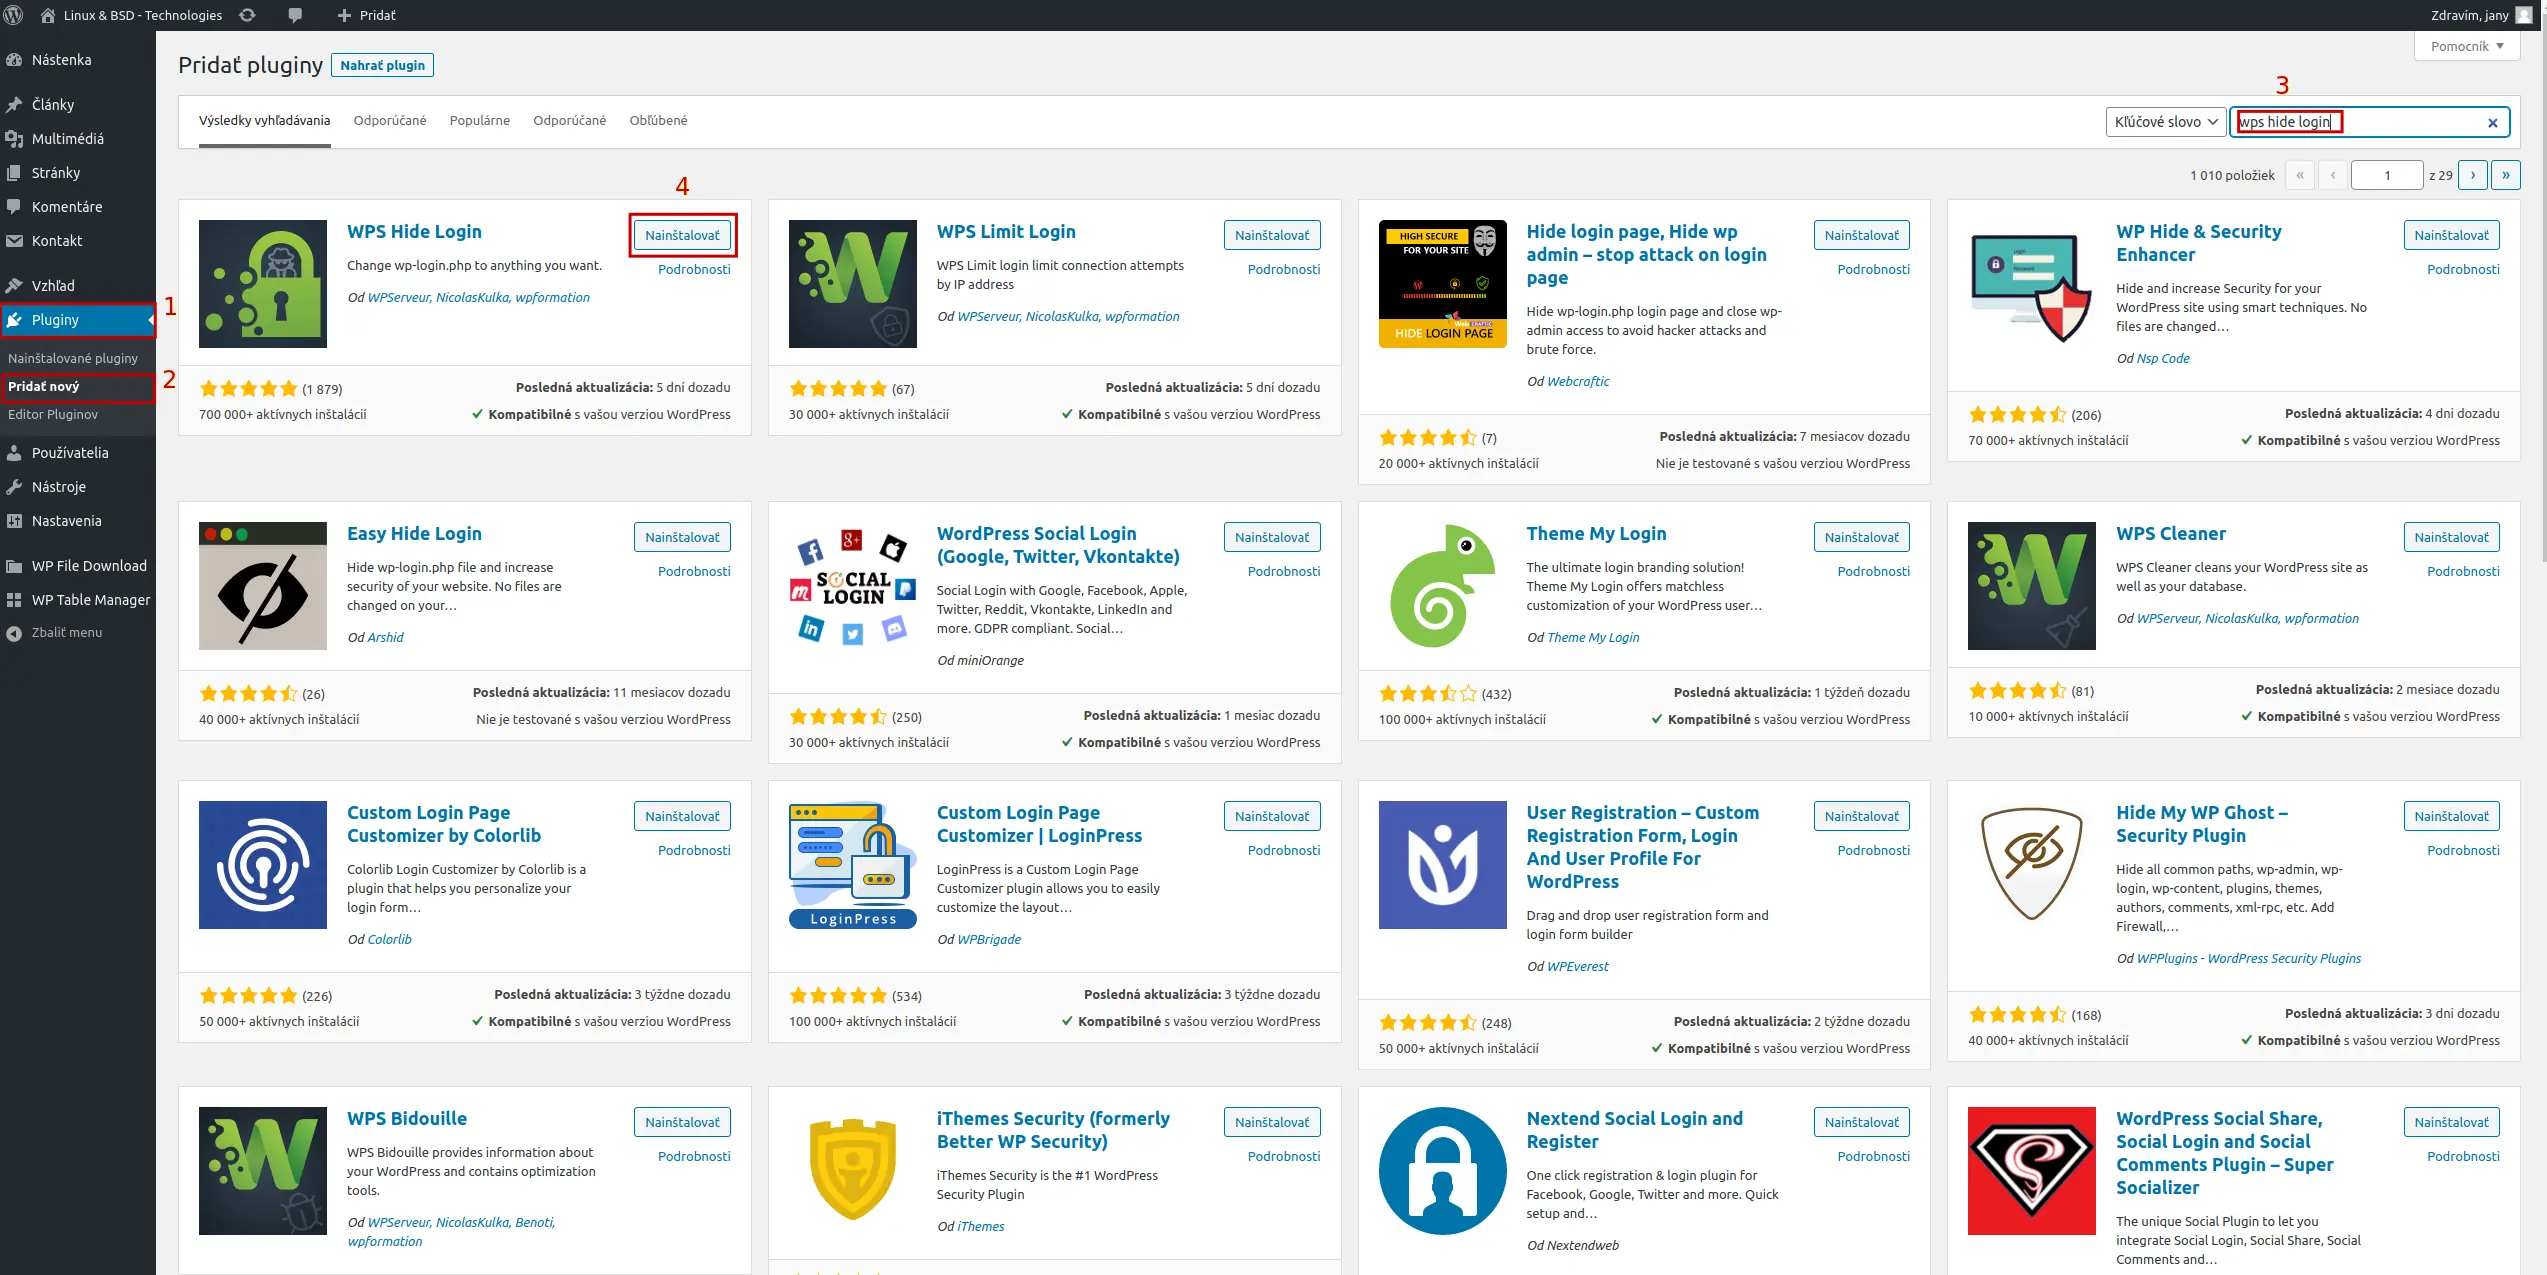Viewport: 2547px width, 1275px height.
Task: Open the updates icon in admin bar
Action: (x=247, y=15)
